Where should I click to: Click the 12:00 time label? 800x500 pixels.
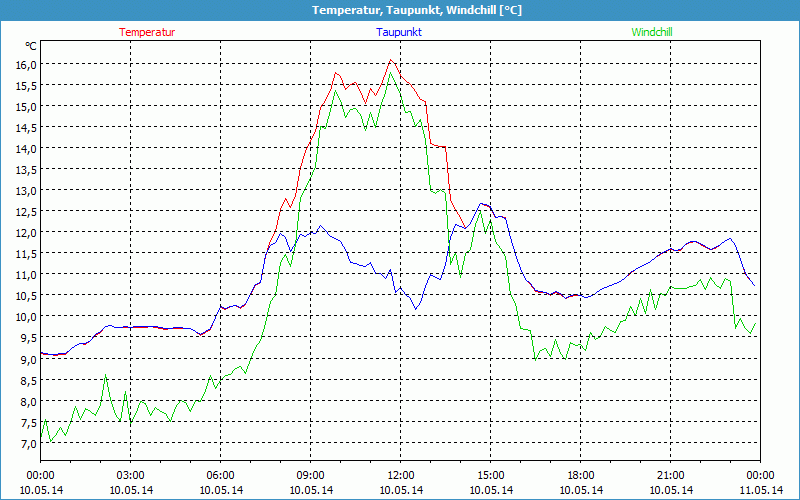(x=401, y=475)
